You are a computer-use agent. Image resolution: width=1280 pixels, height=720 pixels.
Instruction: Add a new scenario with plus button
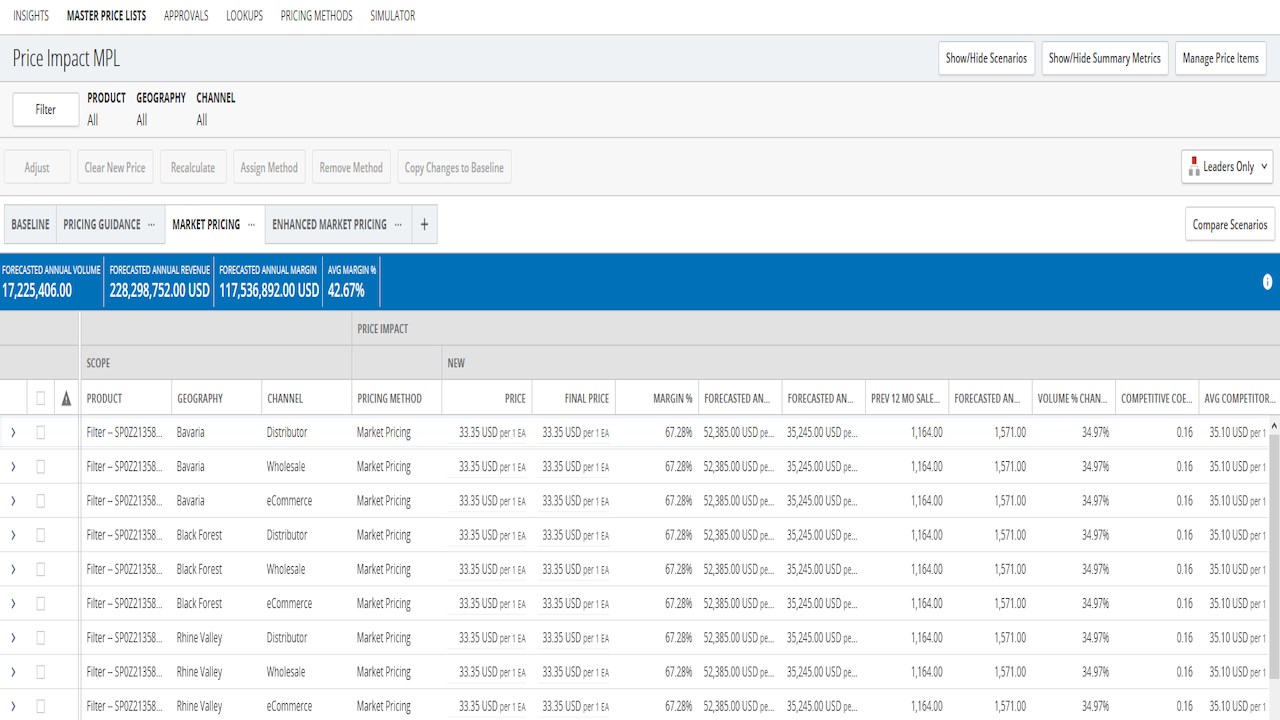tap(424, 225)
